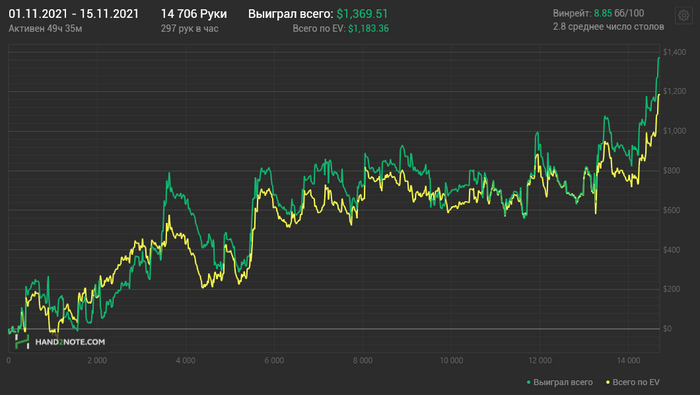This screenshot has width=700, height=395.
Task: Toggle the 'Выиграл всего' green legend series
Action: pos(559,382)
